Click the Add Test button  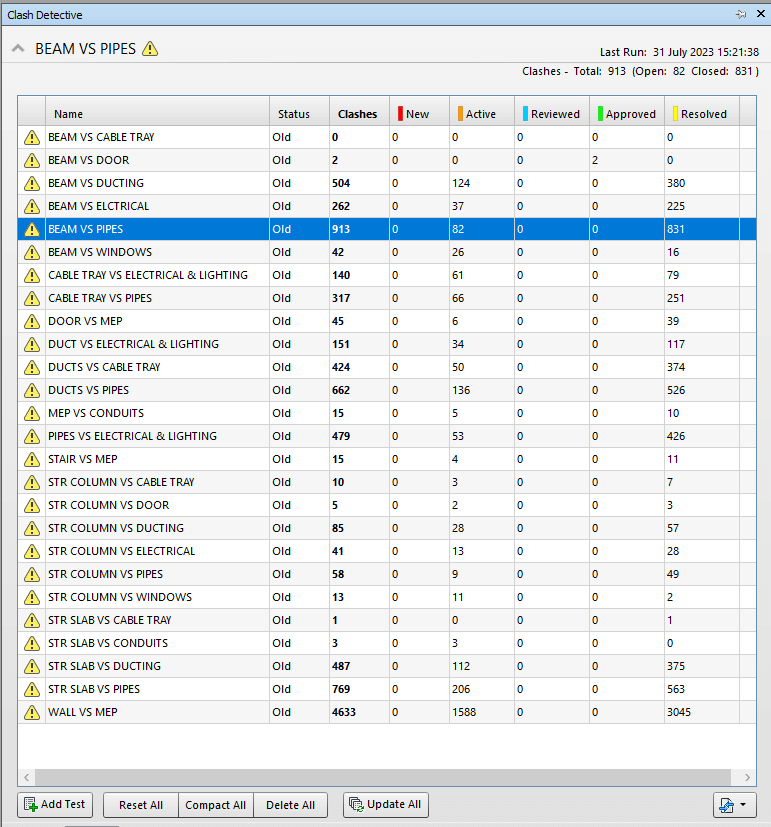click(x=55, y=805)
